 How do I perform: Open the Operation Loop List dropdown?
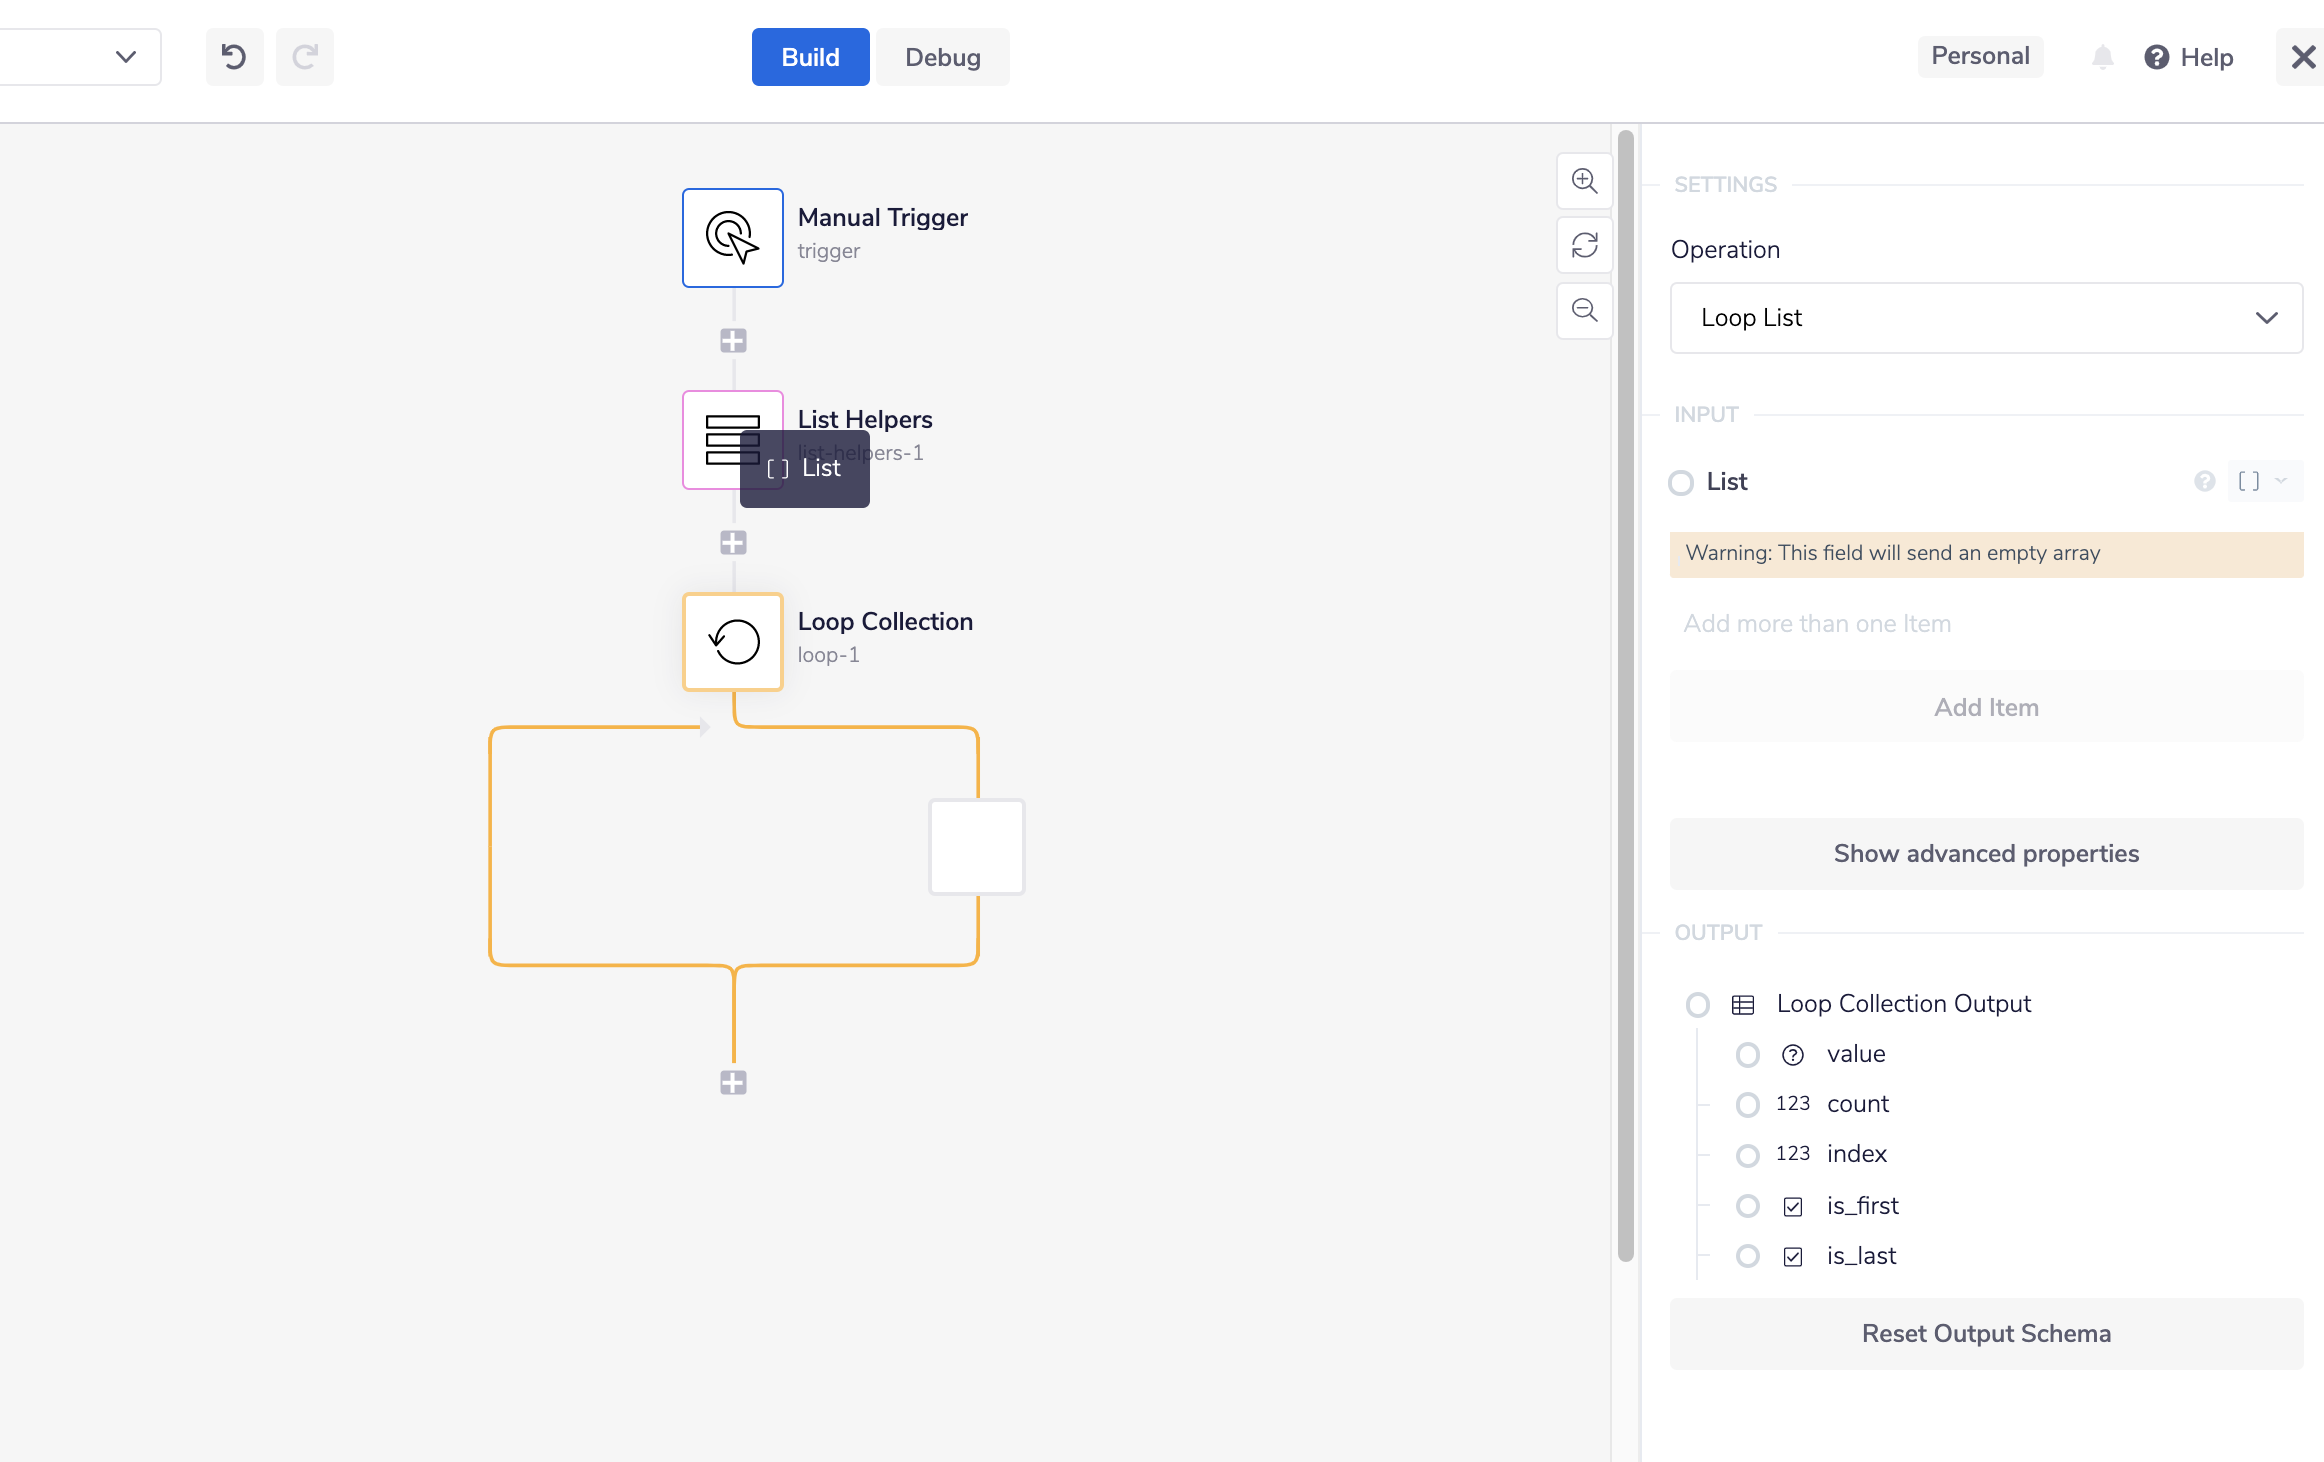click(1985, 318)
